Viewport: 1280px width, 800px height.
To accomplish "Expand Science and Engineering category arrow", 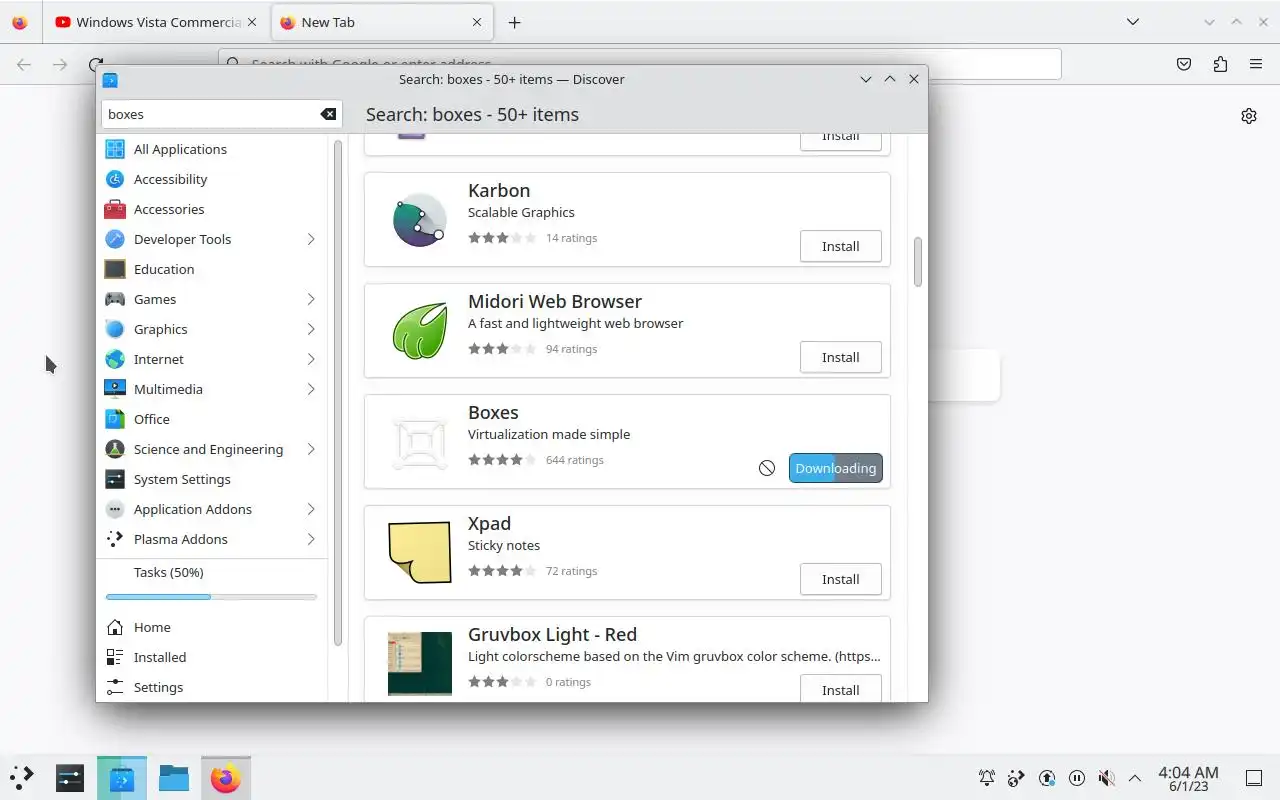I will tap(311, 449).
